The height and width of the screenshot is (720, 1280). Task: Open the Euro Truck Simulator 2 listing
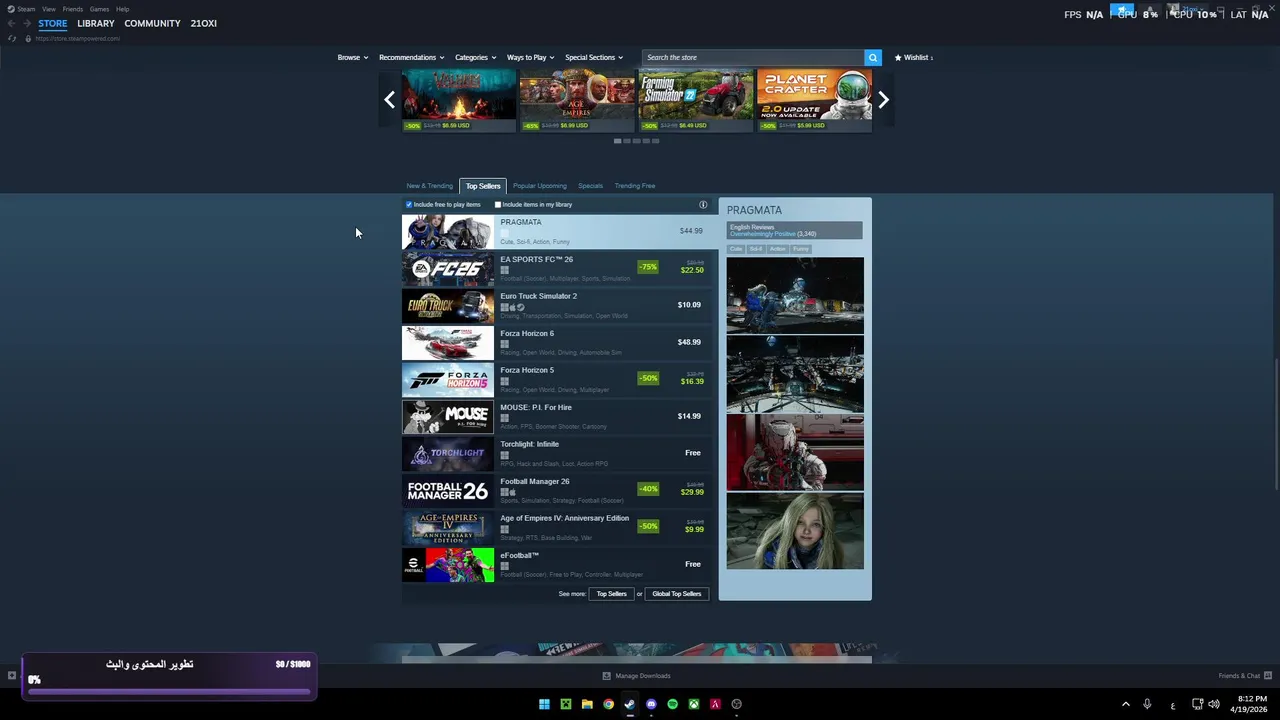559,306
